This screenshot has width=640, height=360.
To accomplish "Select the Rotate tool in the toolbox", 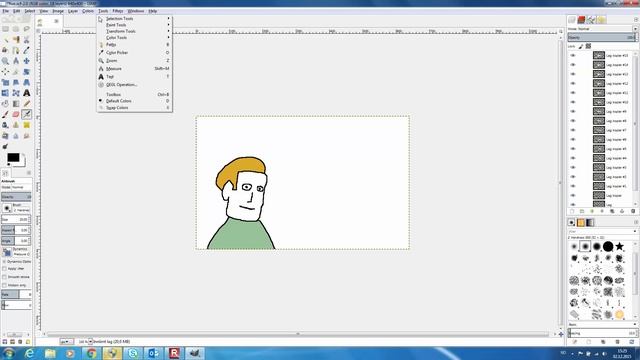I will pyautogui.click(x=27, y=71).
